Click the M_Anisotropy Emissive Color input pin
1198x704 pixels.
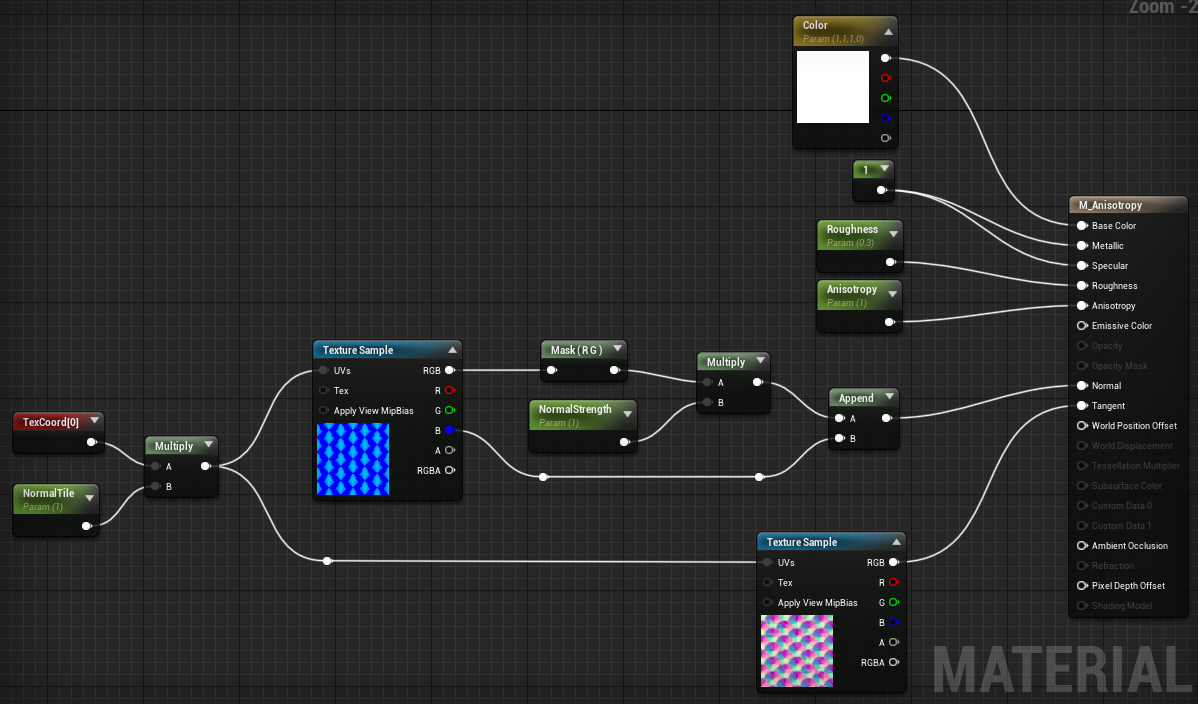coord(1082,326)
